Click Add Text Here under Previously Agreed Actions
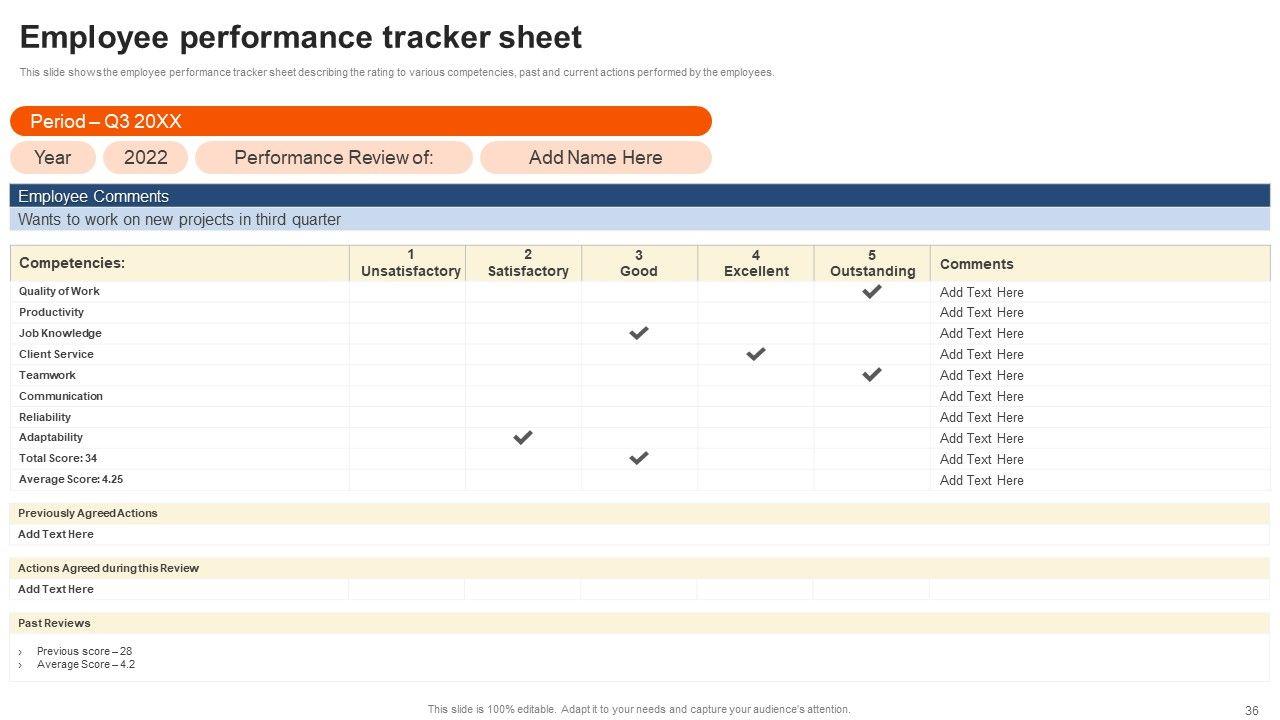 click(x=56, y=534)
